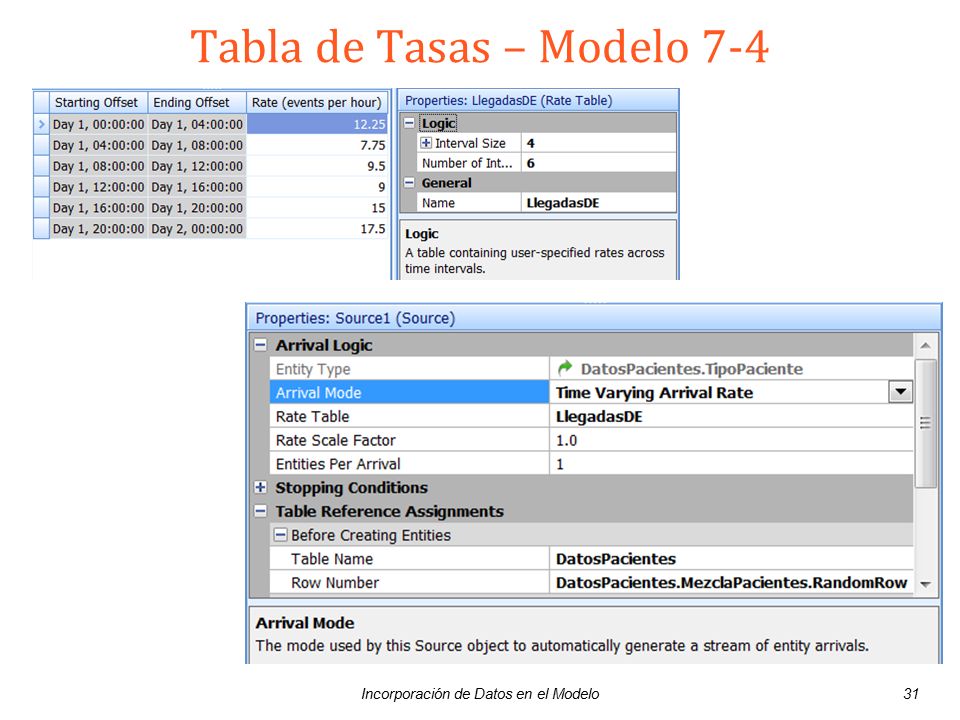Edit Number of Intervals value 6
960x720 pixels.
[599, 163]
